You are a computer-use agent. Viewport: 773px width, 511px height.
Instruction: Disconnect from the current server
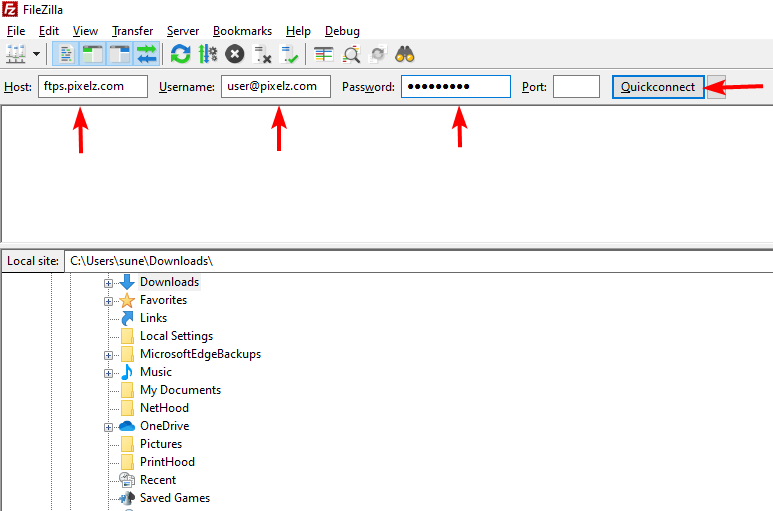(262, 54)
